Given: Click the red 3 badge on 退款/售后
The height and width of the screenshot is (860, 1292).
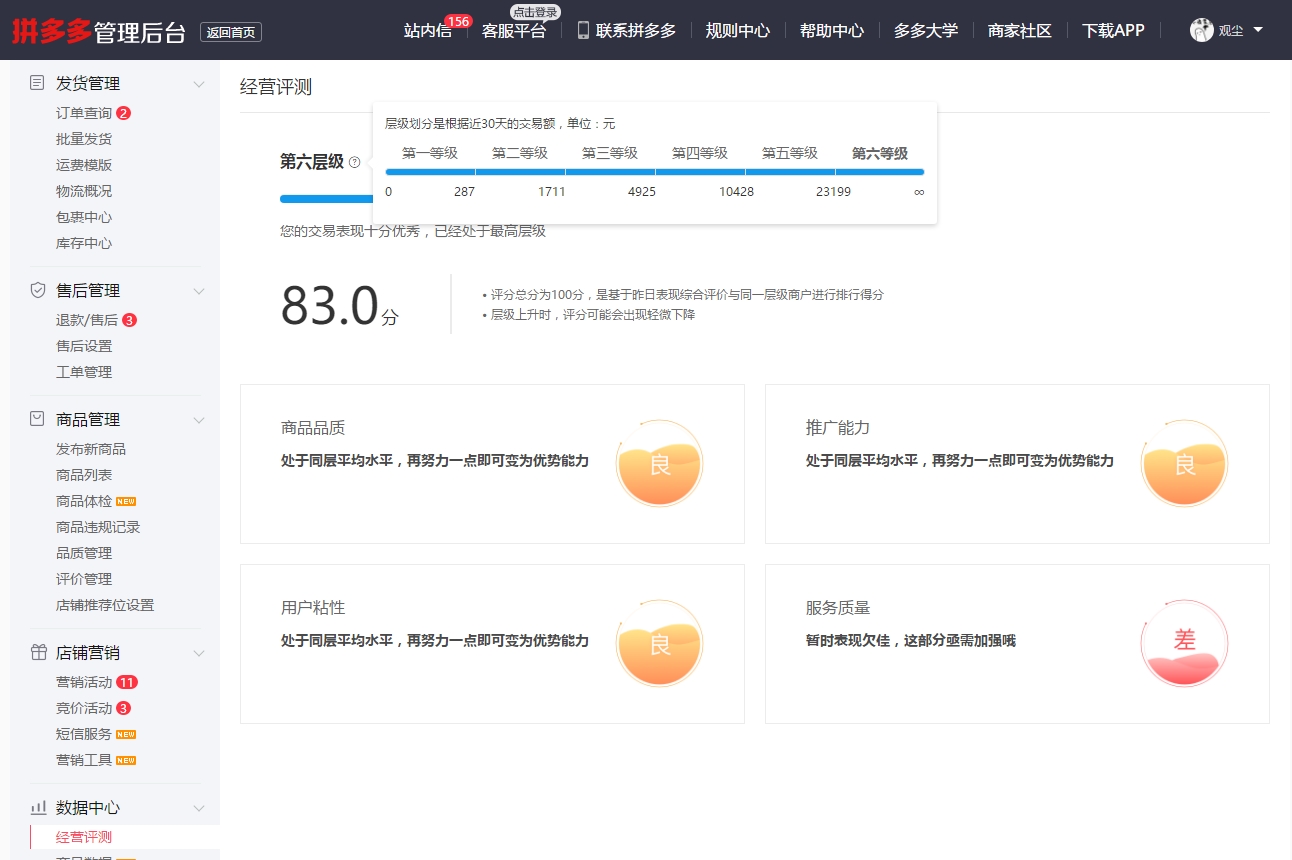Looking at the screenshot, I should click(x=130, y=320).
